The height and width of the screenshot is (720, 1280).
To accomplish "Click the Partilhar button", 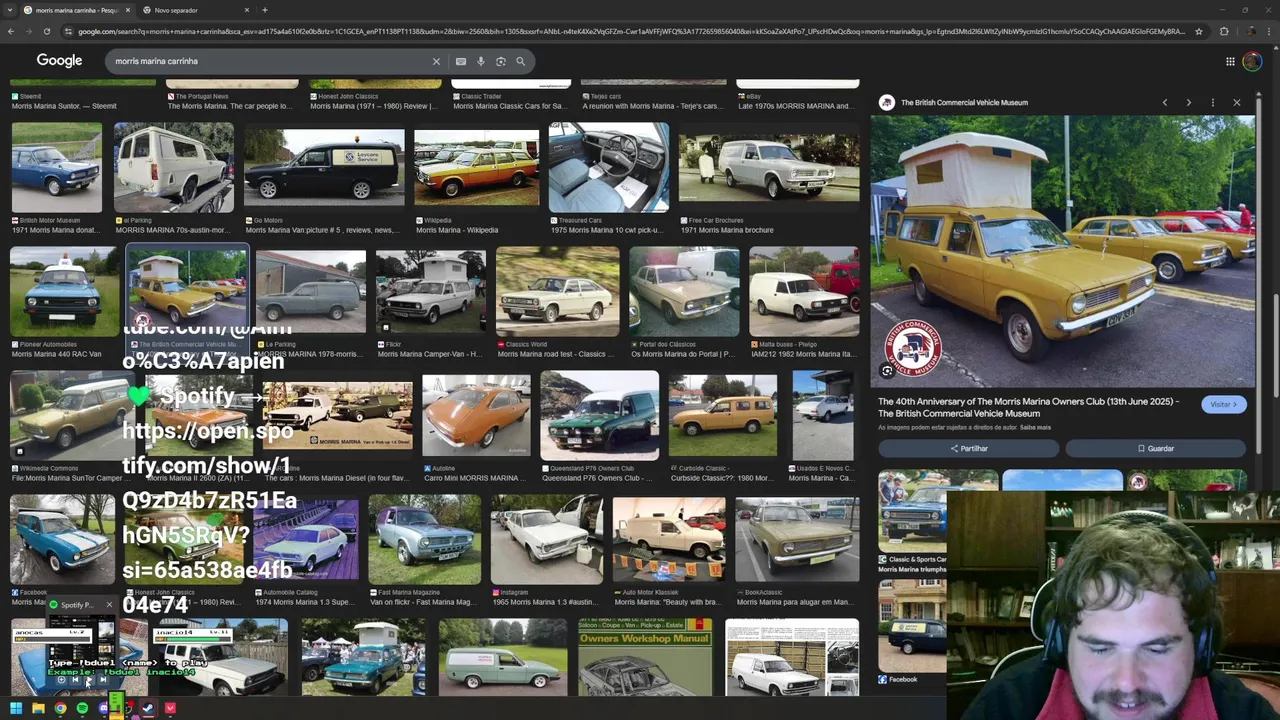I will [x=968, y=448].
